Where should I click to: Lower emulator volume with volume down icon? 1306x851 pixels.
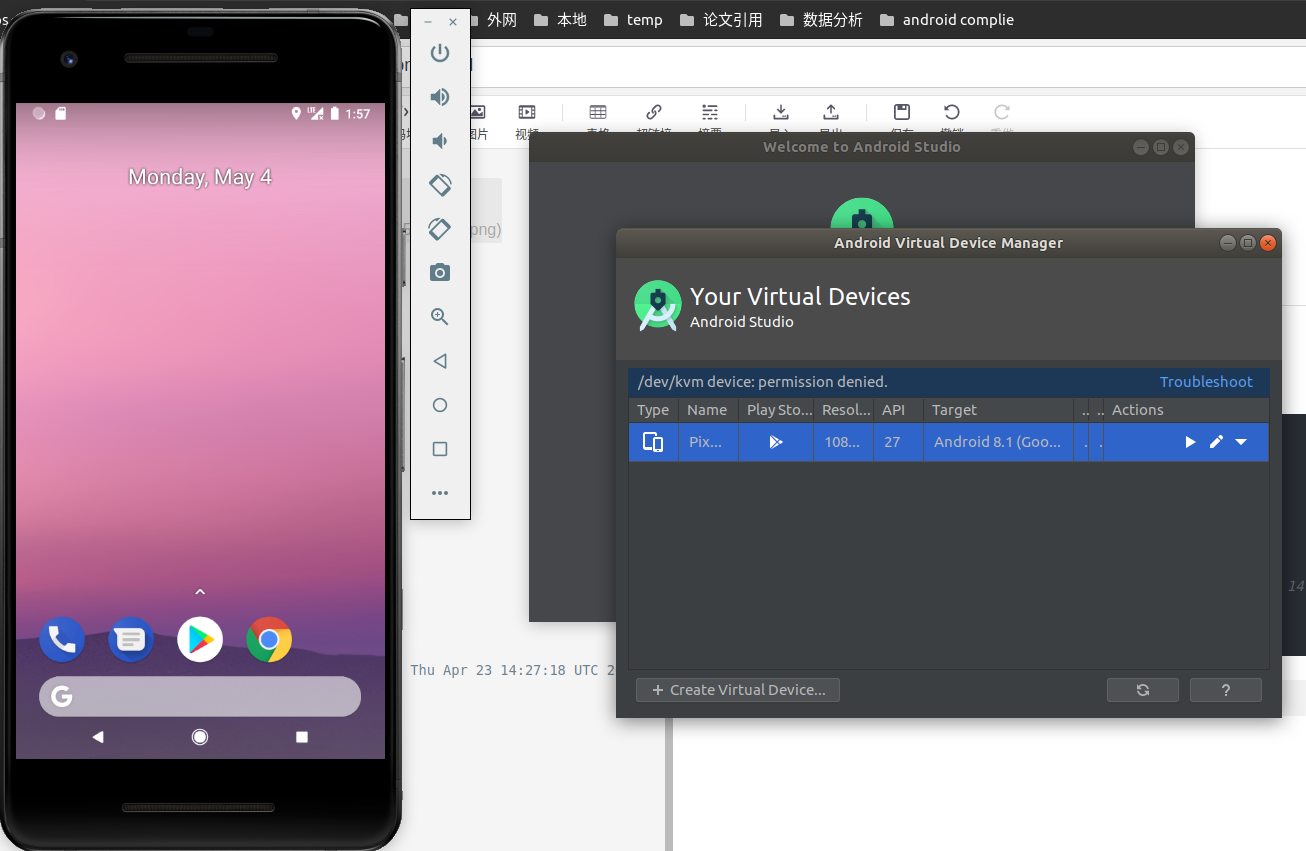point(440,141)
